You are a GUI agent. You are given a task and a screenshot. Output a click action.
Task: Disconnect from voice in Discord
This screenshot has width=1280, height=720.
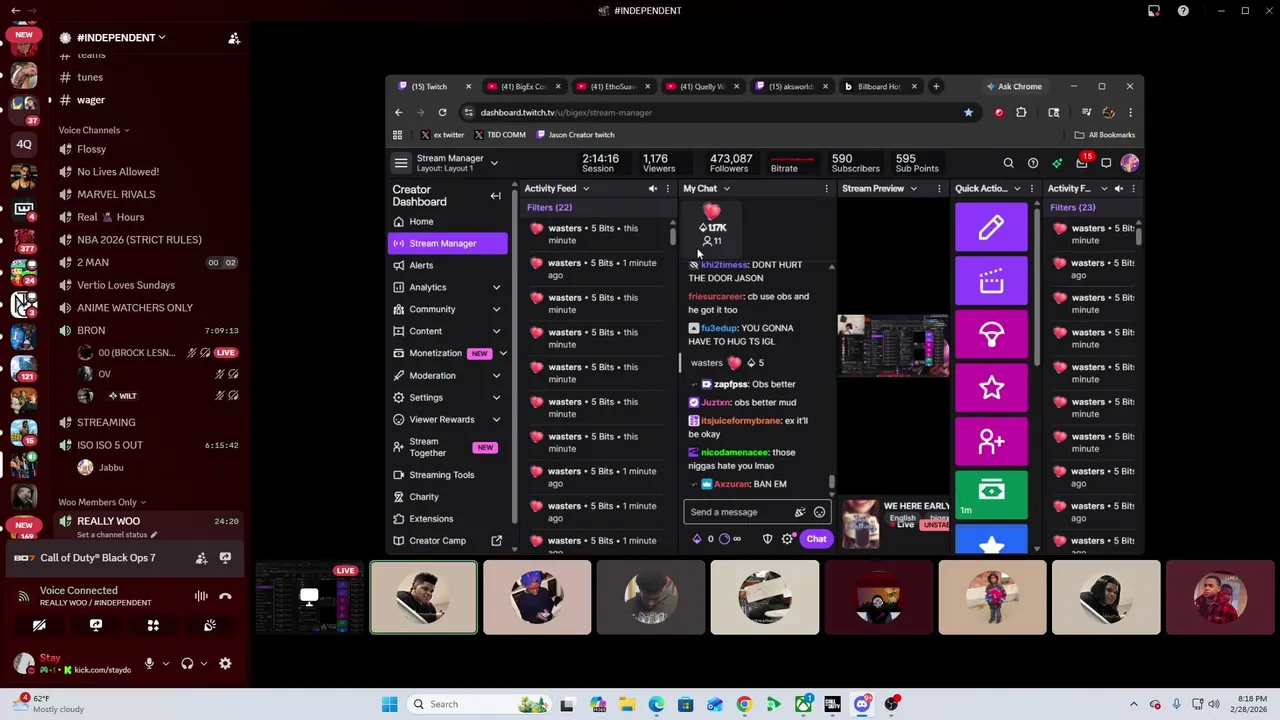point(225,596)
